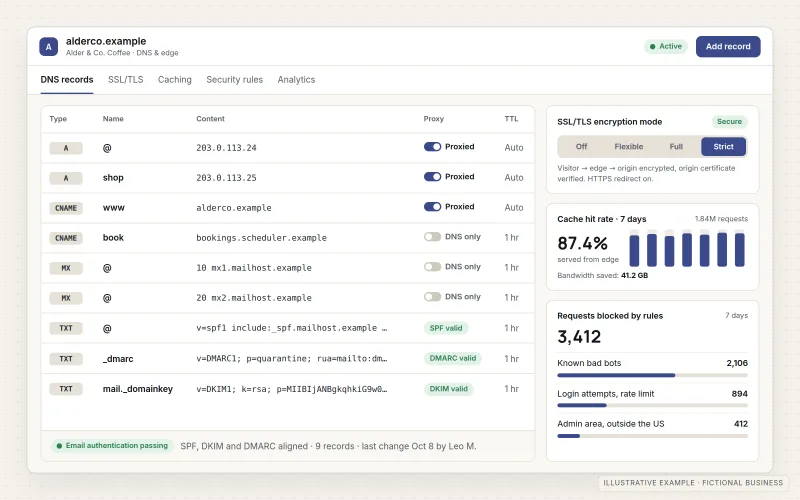The width and height of the screenshot is (800, 500).
Task: Toggle proxy for the shop A record
Action: click(x=432, y=177)
